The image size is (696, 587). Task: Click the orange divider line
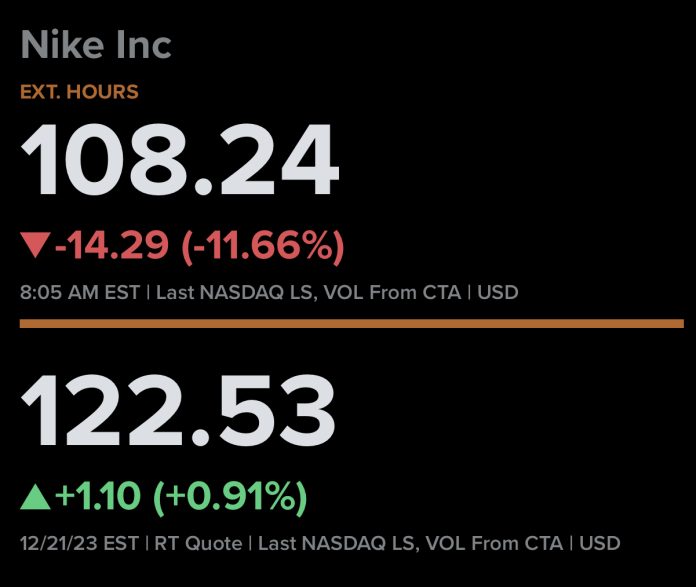click(x=351, y=323)
